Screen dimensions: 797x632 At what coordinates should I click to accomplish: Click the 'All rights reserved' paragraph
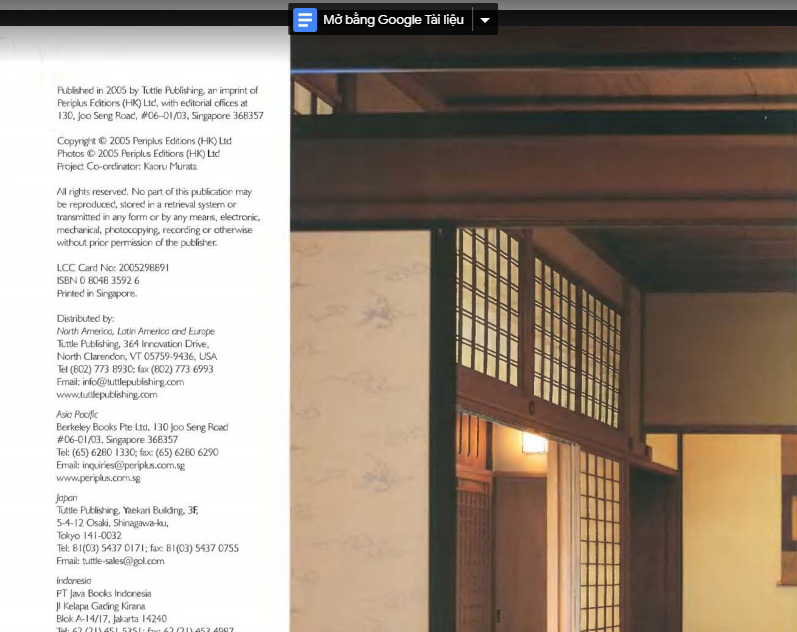[158, 216]
